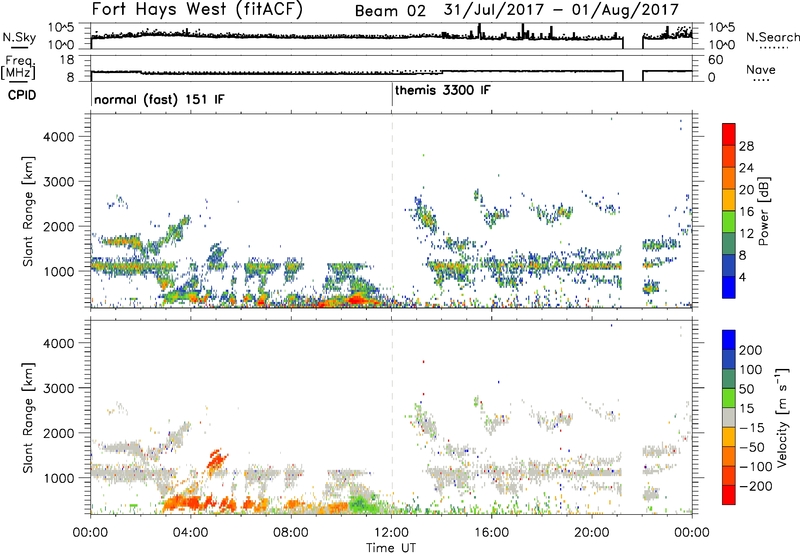Click the 'N.Search' legend label
The image size is (800, 554).
(x=772, y=37)
